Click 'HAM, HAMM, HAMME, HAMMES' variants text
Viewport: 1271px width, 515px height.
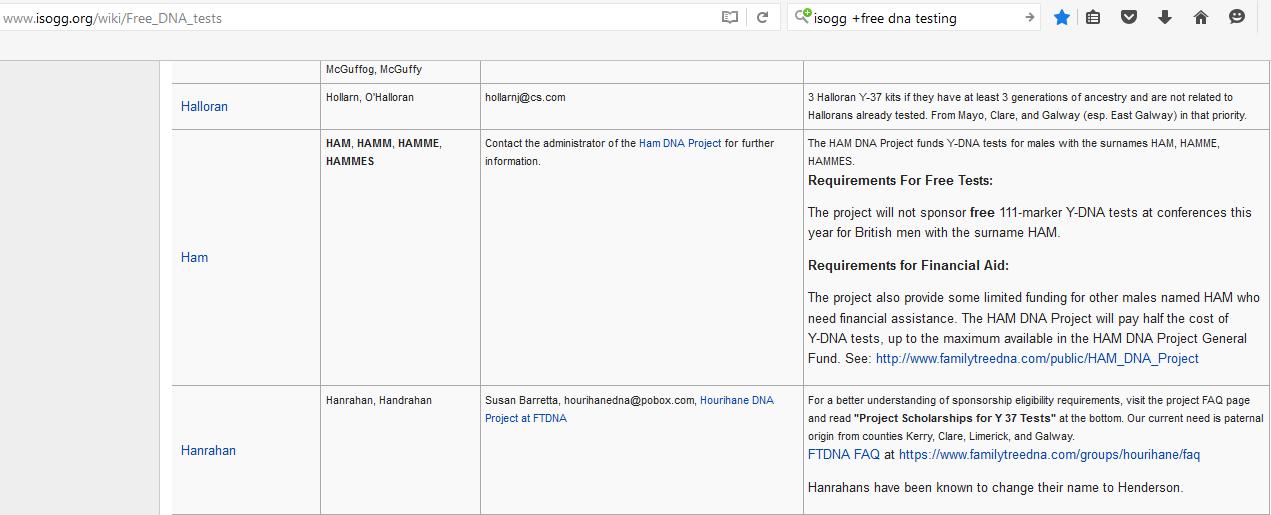coord(383,152)
